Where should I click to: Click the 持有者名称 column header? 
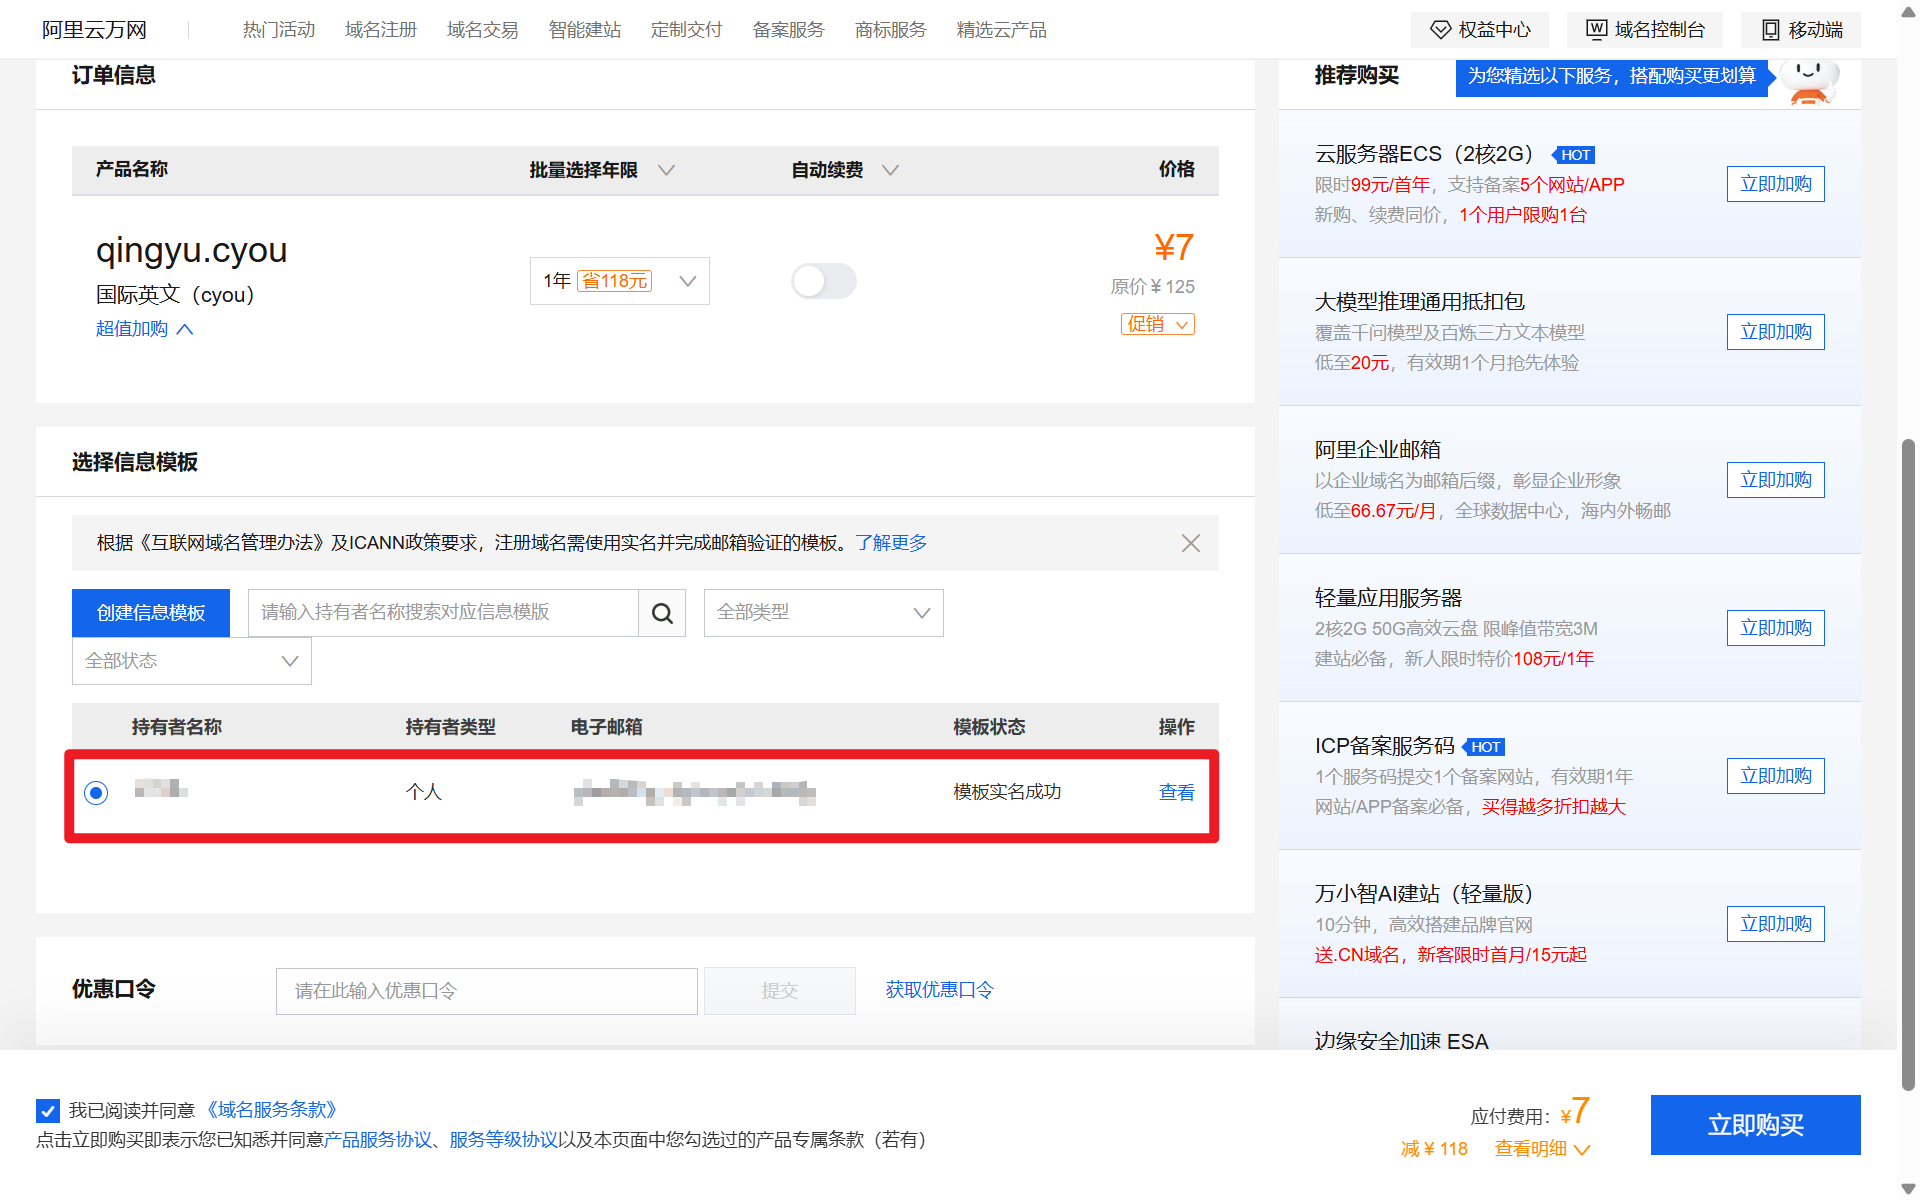pyautogui.click(x=177, y=727)
